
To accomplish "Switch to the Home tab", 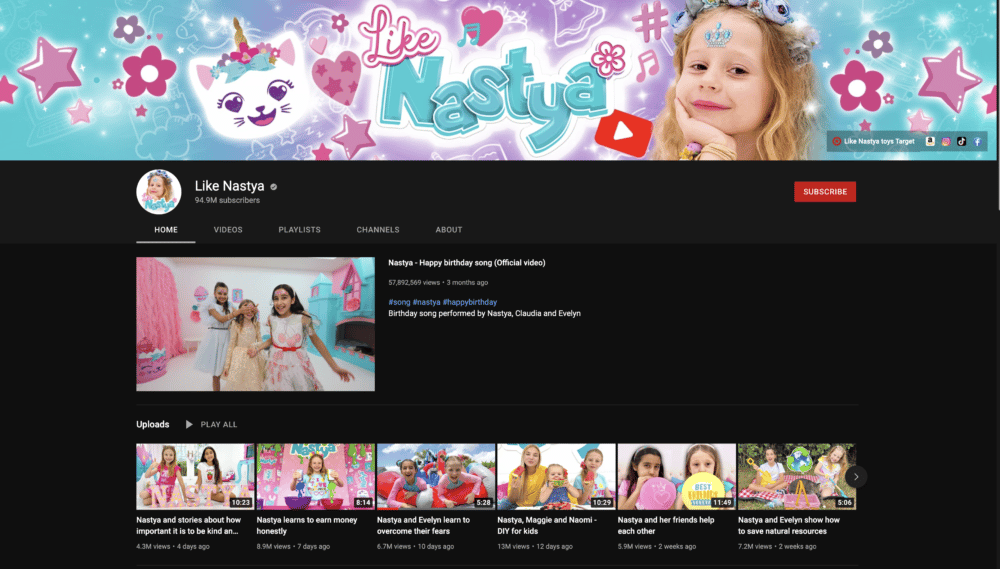I will pyautogui.click(x=166, y=230).
